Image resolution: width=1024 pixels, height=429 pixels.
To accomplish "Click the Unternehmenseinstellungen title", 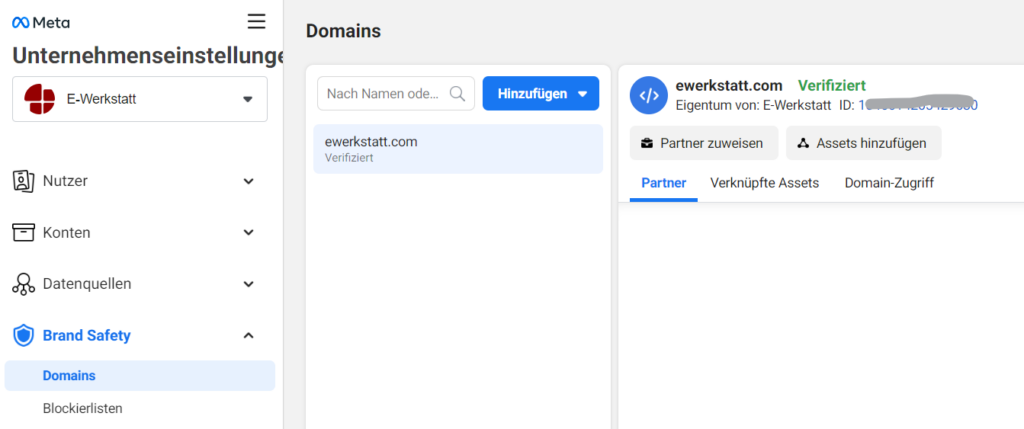I will pos(148,56).
